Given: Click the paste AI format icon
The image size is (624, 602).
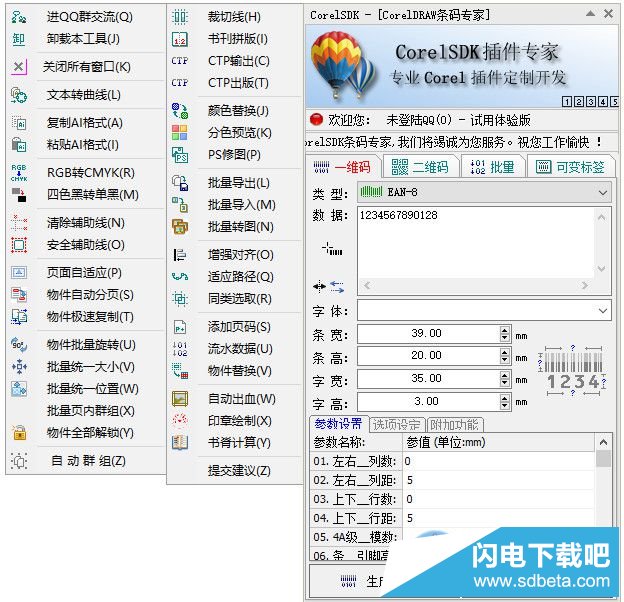Looking at the screenshot, I should point(19,145).
